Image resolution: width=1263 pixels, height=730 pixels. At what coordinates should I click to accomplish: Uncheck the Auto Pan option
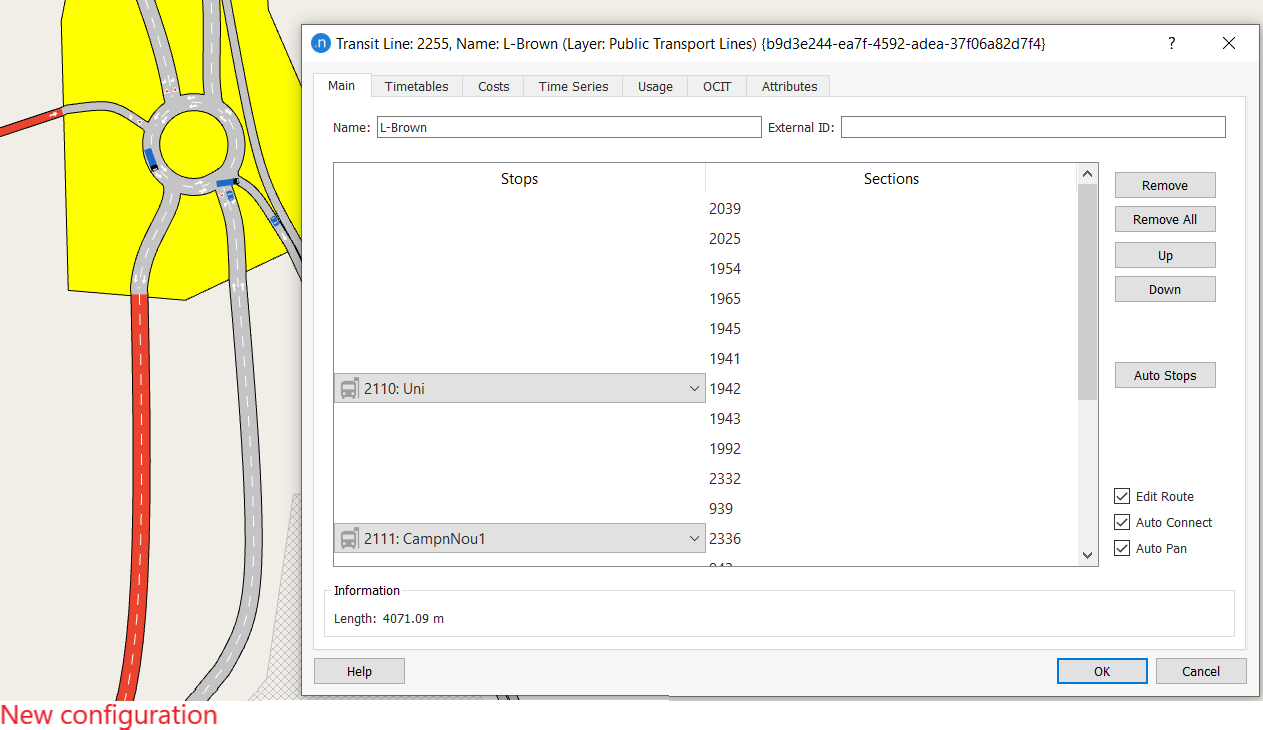(x=1122, y=549)
